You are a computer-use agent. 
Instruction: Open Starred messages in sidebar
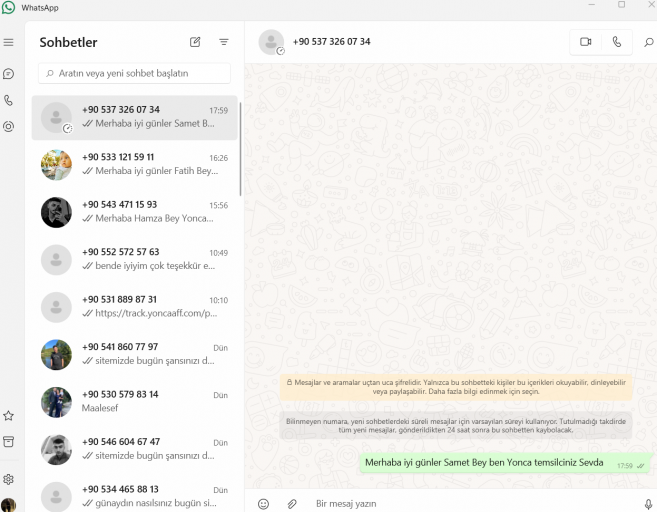[x=8, y=416]
